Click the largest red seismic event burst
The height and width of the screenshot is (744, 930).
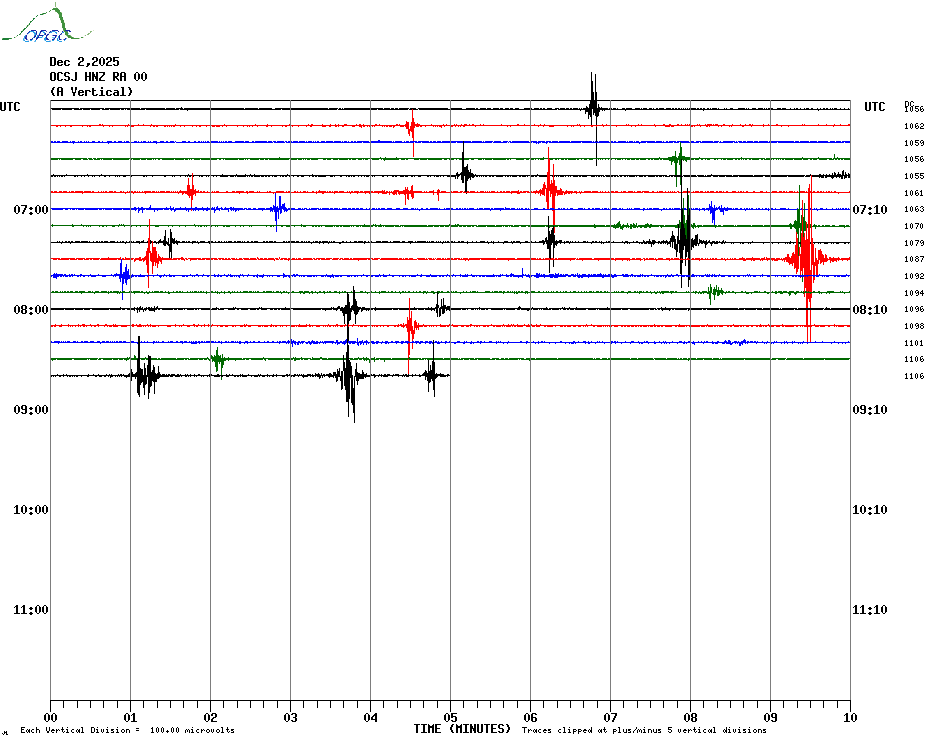click(806, 260)
